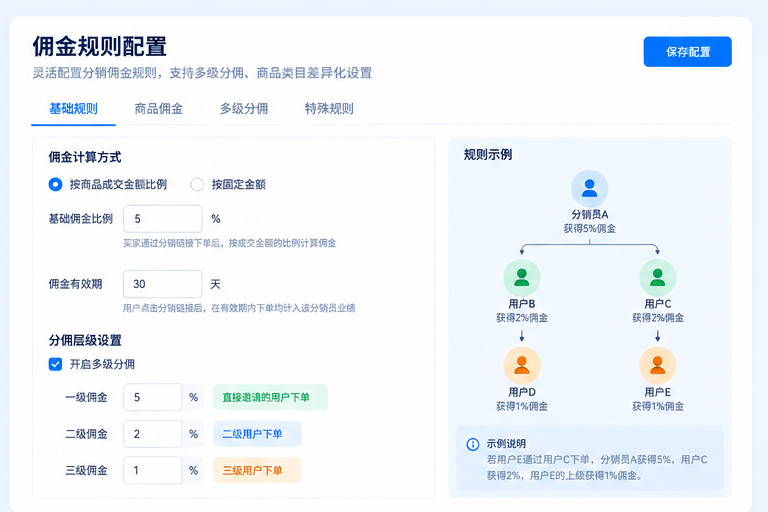Click the 用户E orange avatar icon
This screenshot has width=768, height=512.
pos(658,366)
